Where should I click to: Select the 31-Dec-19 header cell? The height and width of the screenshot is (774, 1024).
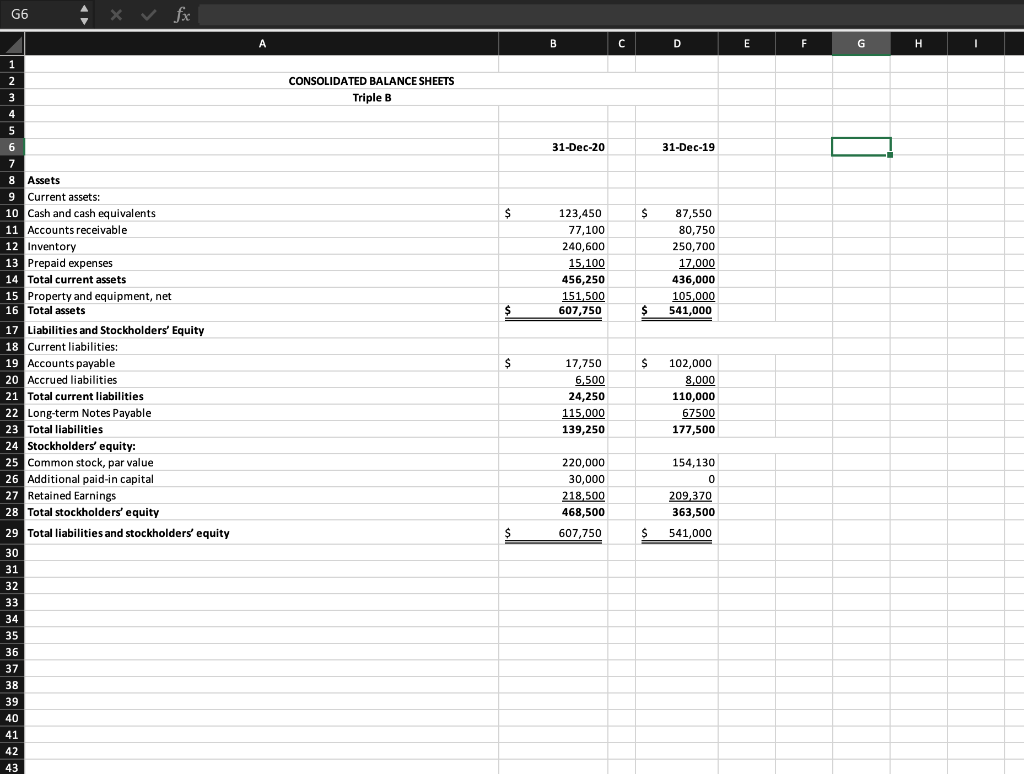pyautogui.click(x=676, y=146)
